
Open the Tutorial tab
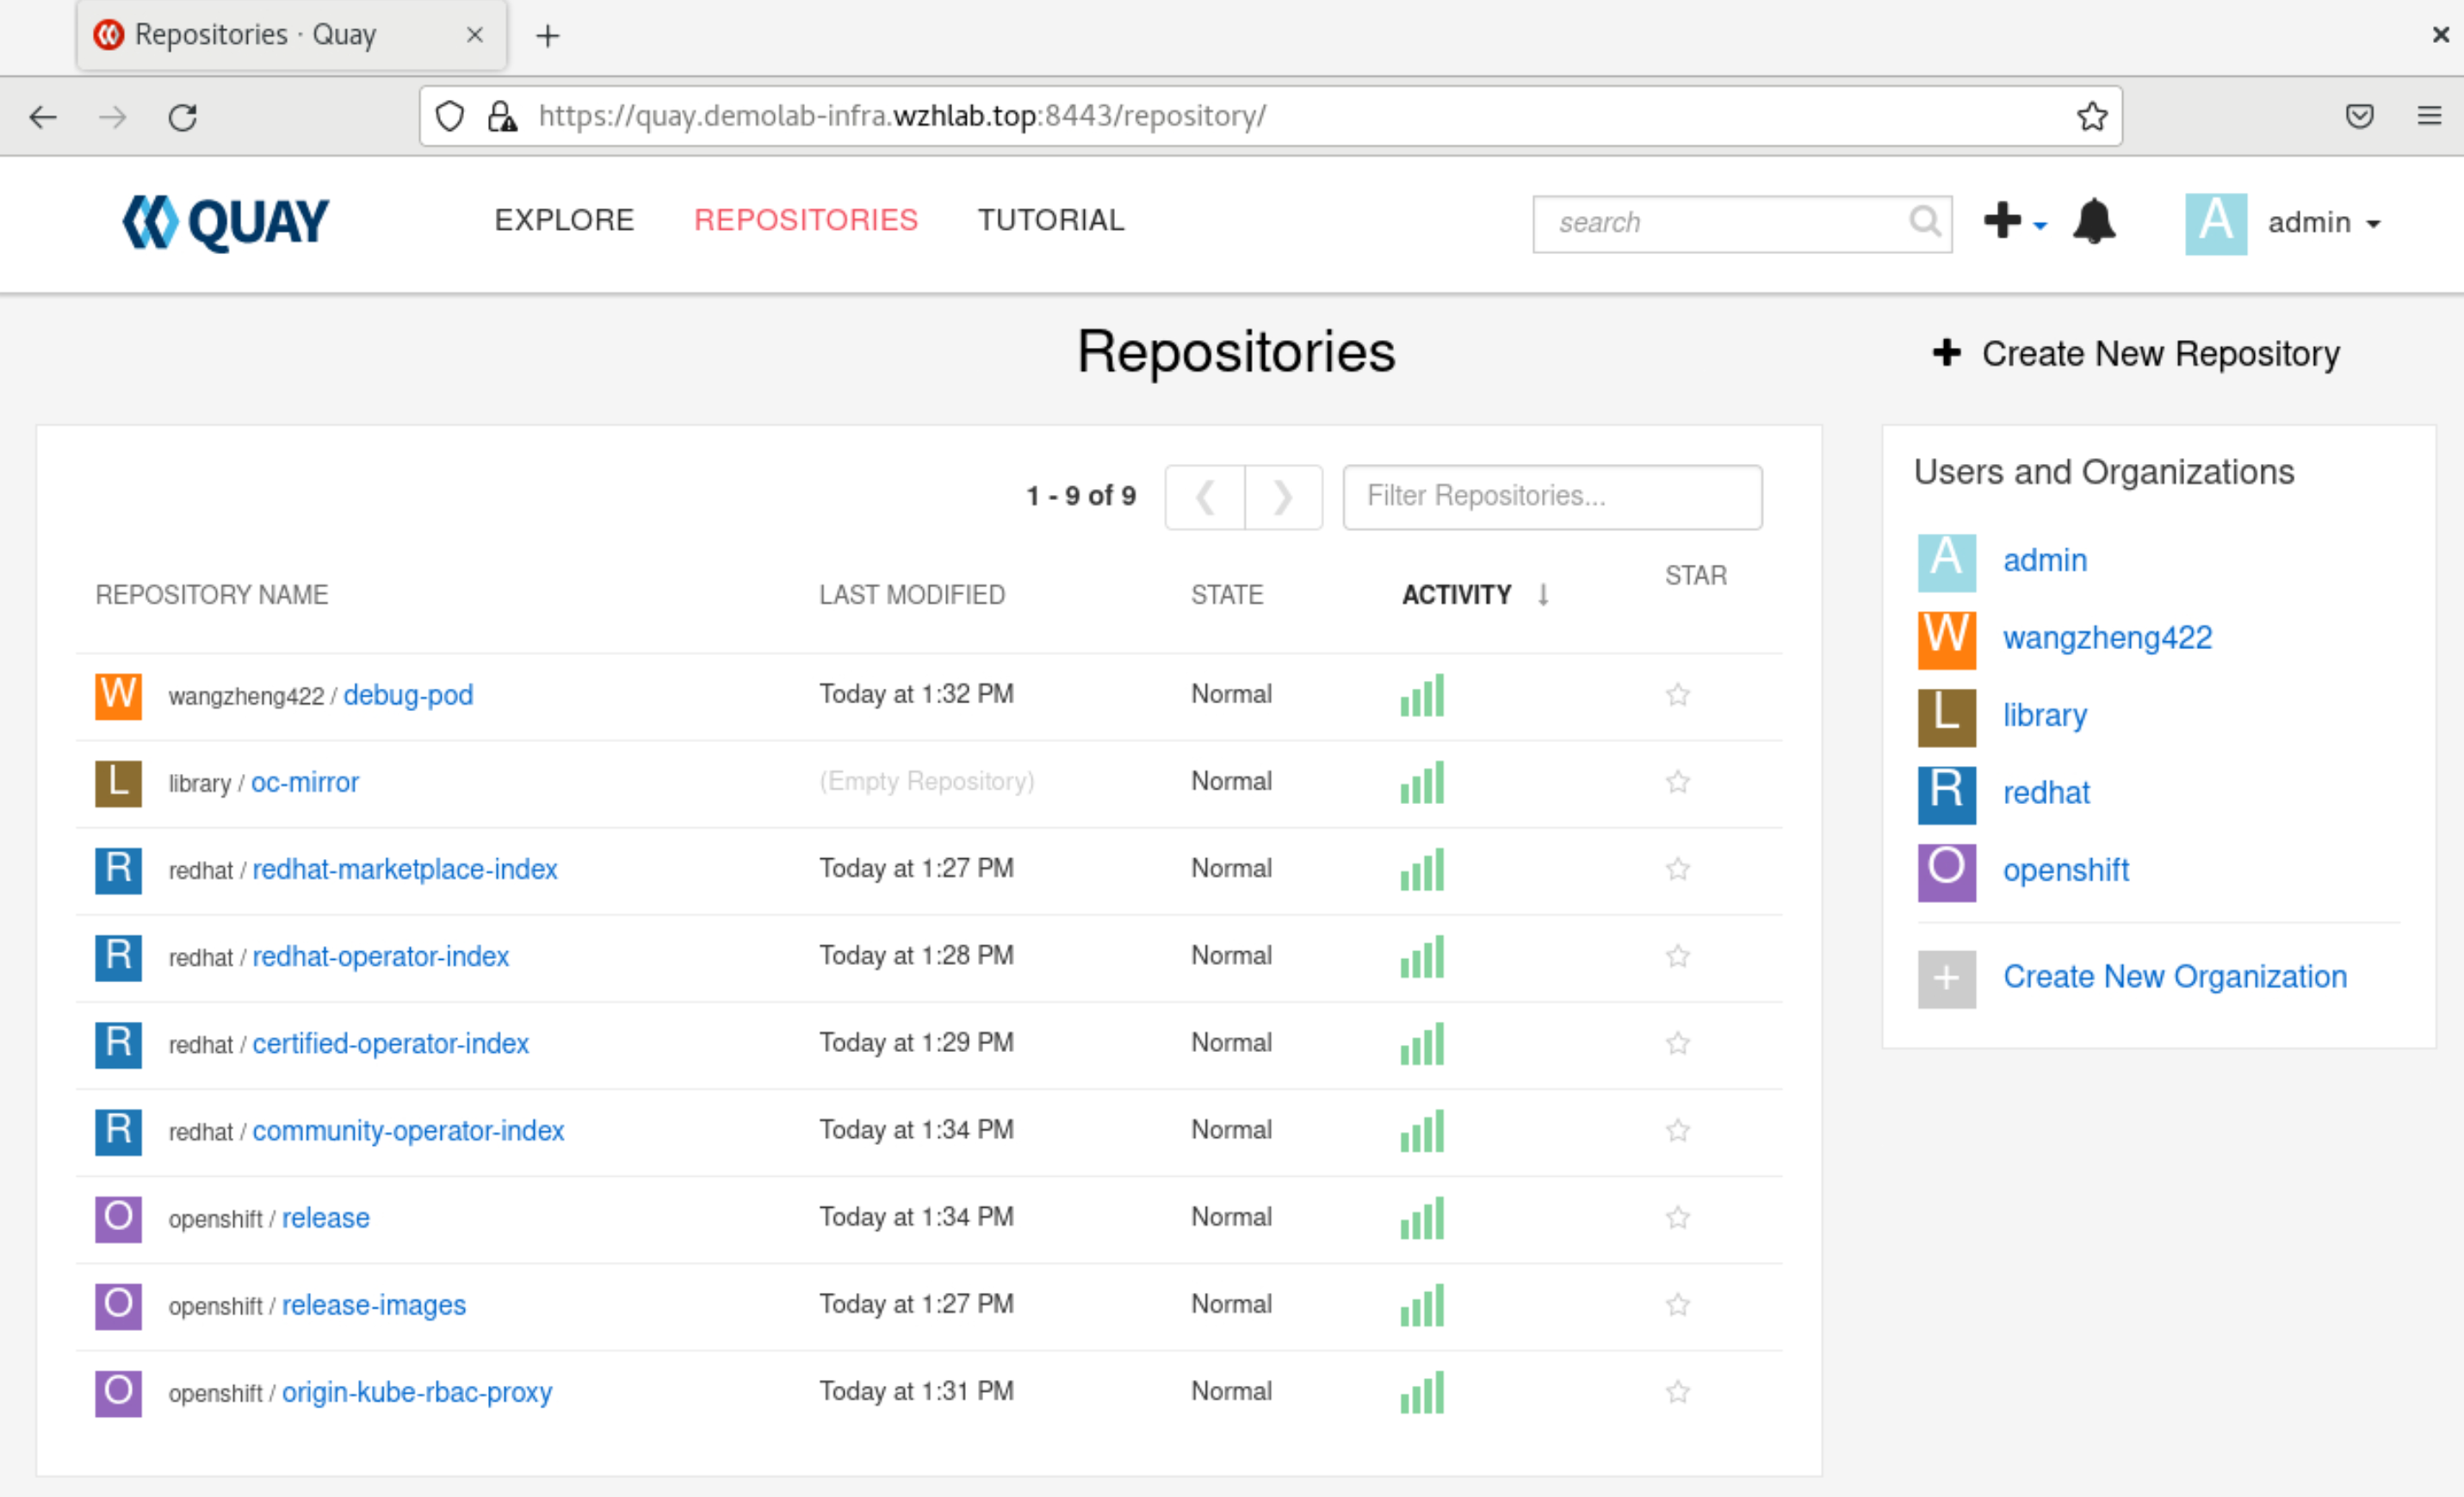(x=1050, y=220)
